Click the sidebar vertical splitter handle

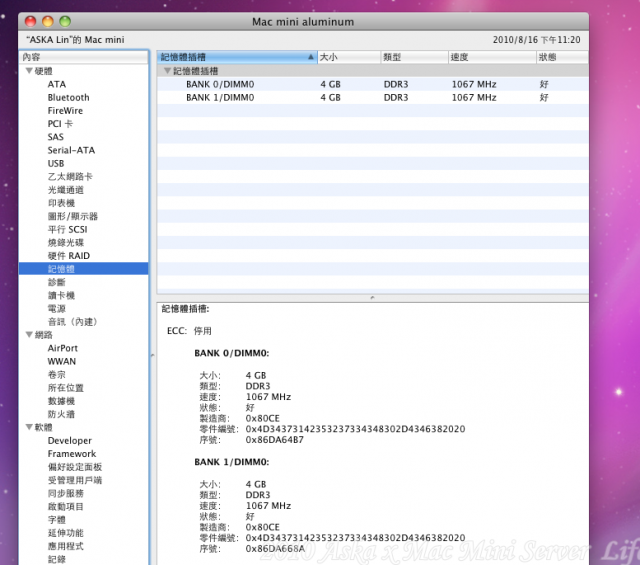point(152,355)
